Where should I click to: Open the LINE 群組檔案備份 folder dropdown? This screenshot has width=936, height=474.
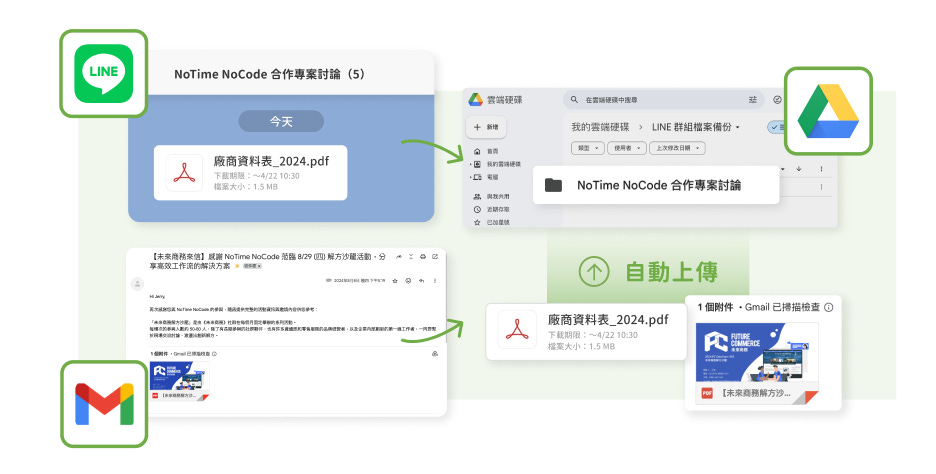point(738,128)
